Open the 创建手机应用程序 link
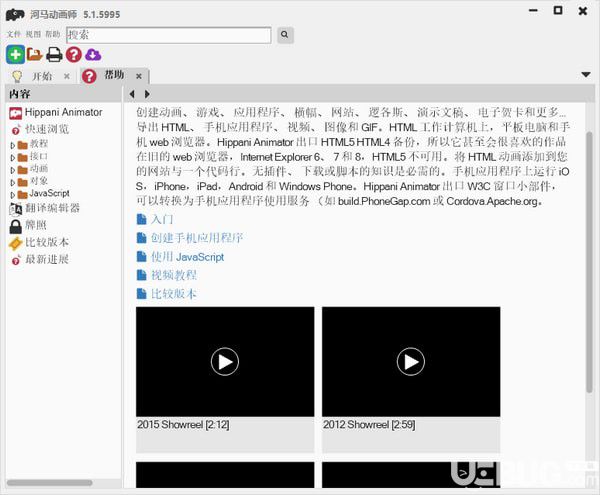 (197, 238)
